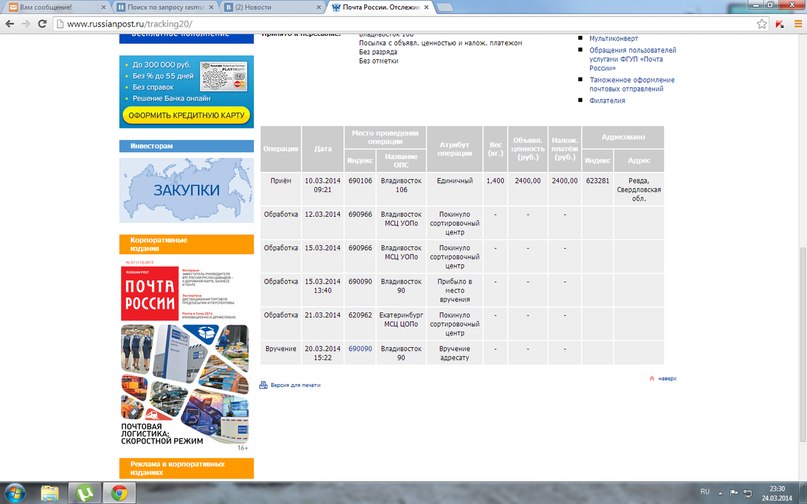Click the page vertical scrollbar thumb
Screen dimensions: 807x504
(x=802, y=345)
